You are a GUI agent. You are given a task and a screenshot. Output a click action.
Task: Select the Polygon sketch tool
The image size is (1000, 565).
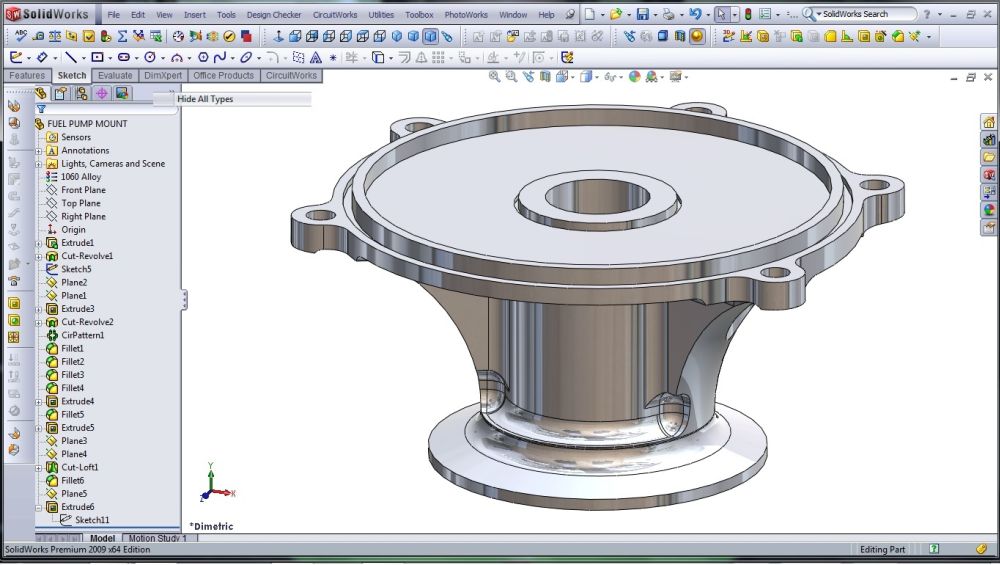point(203,57)
